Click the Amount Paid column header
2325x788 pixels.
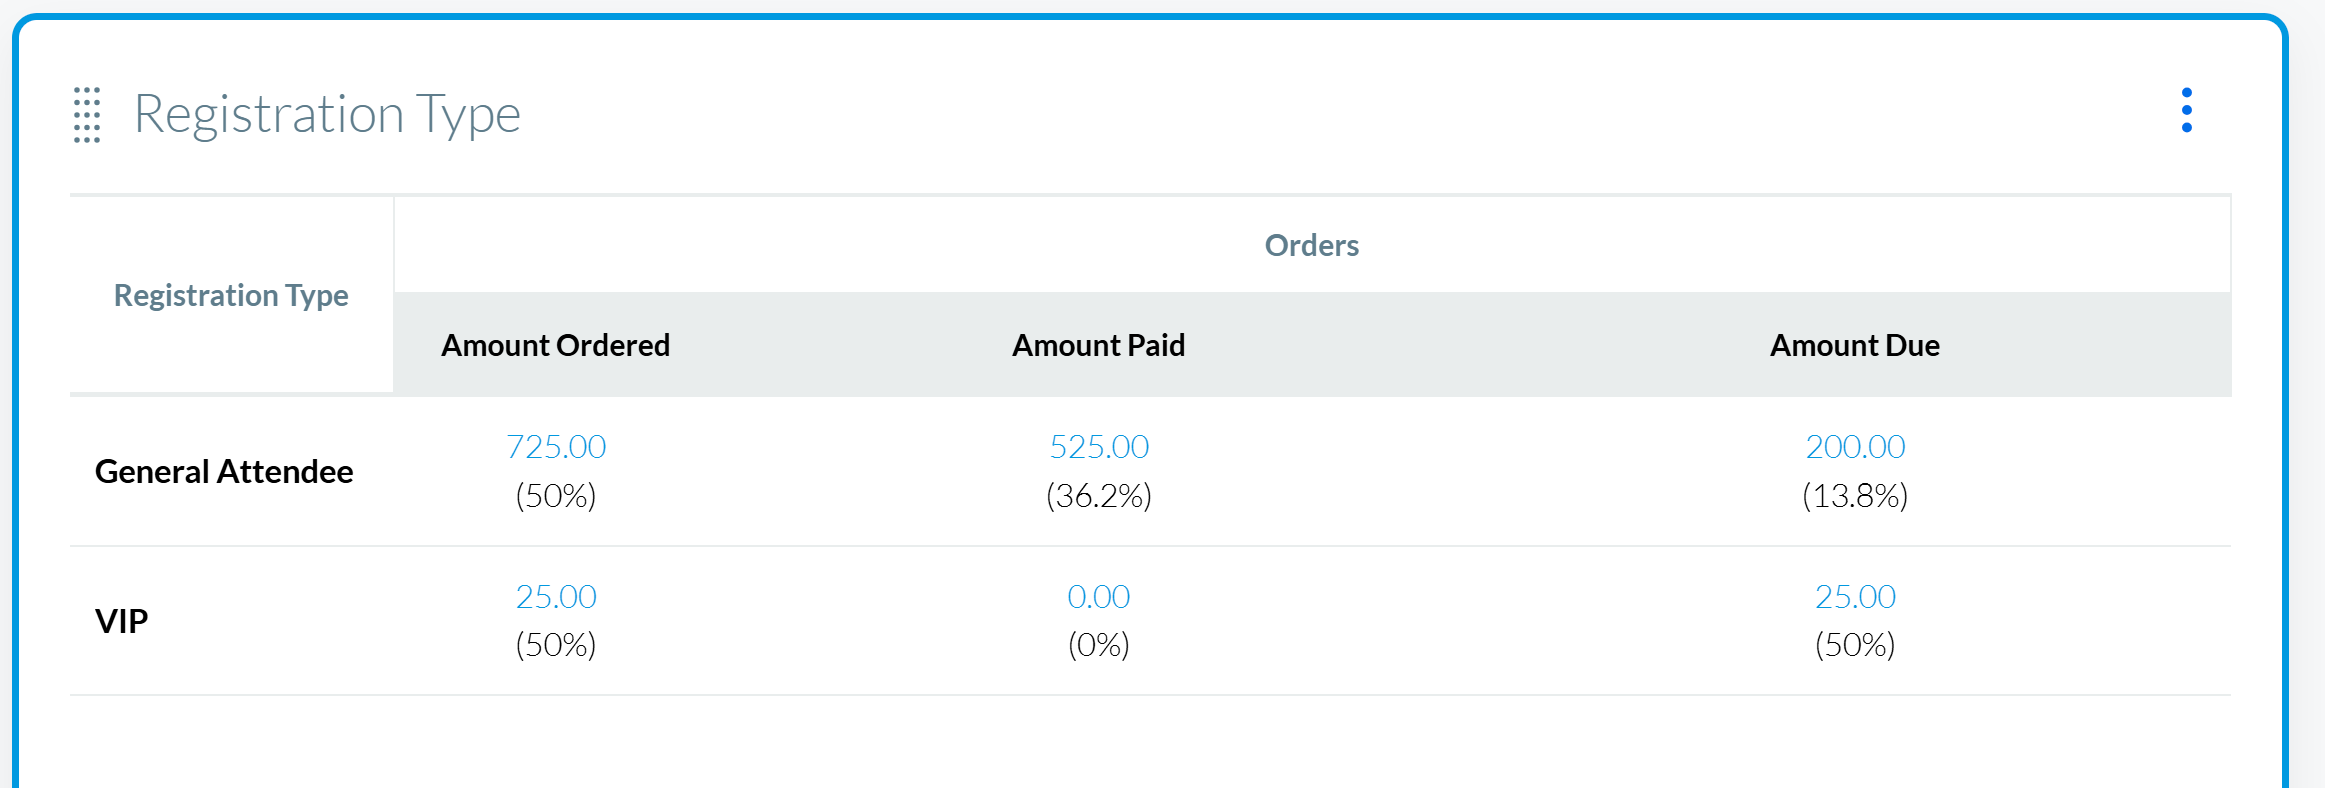[x=1098, y=345]
